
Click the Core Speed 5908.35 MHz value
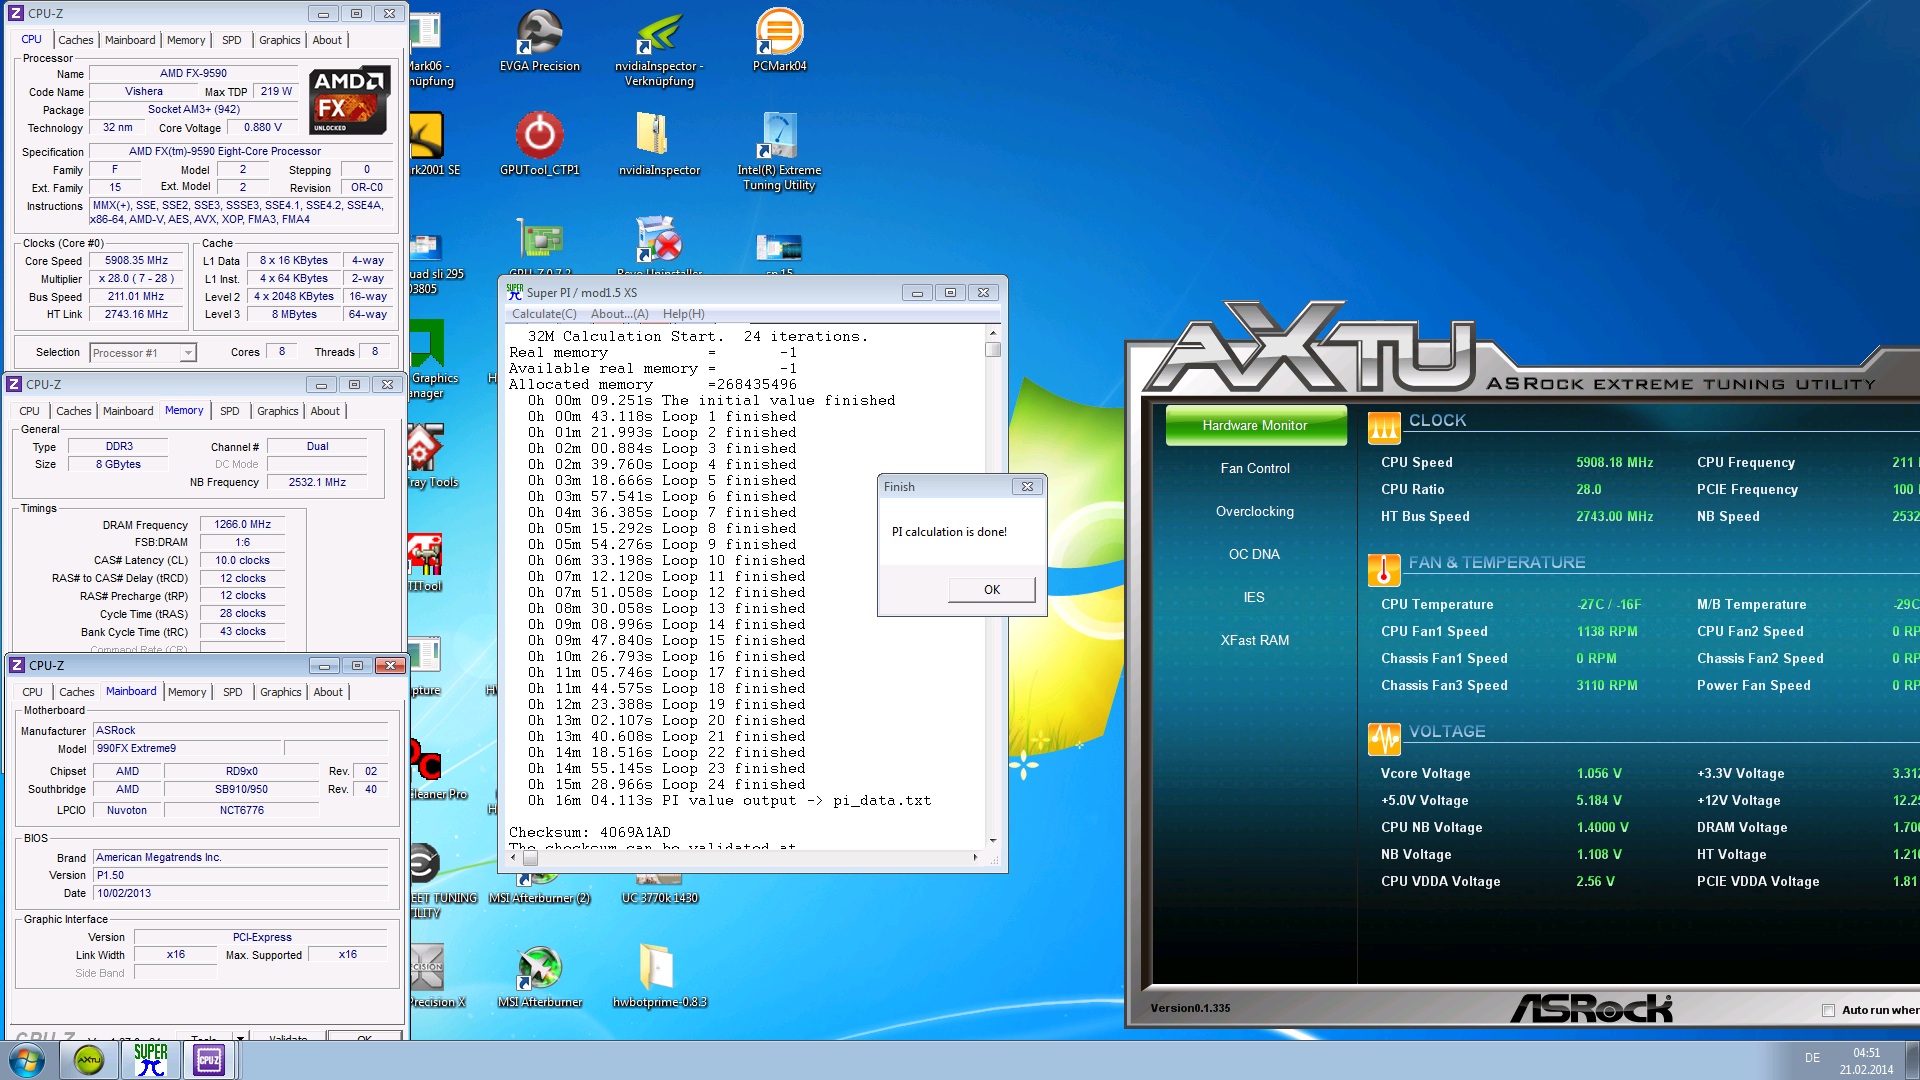[x=136, y=261]
